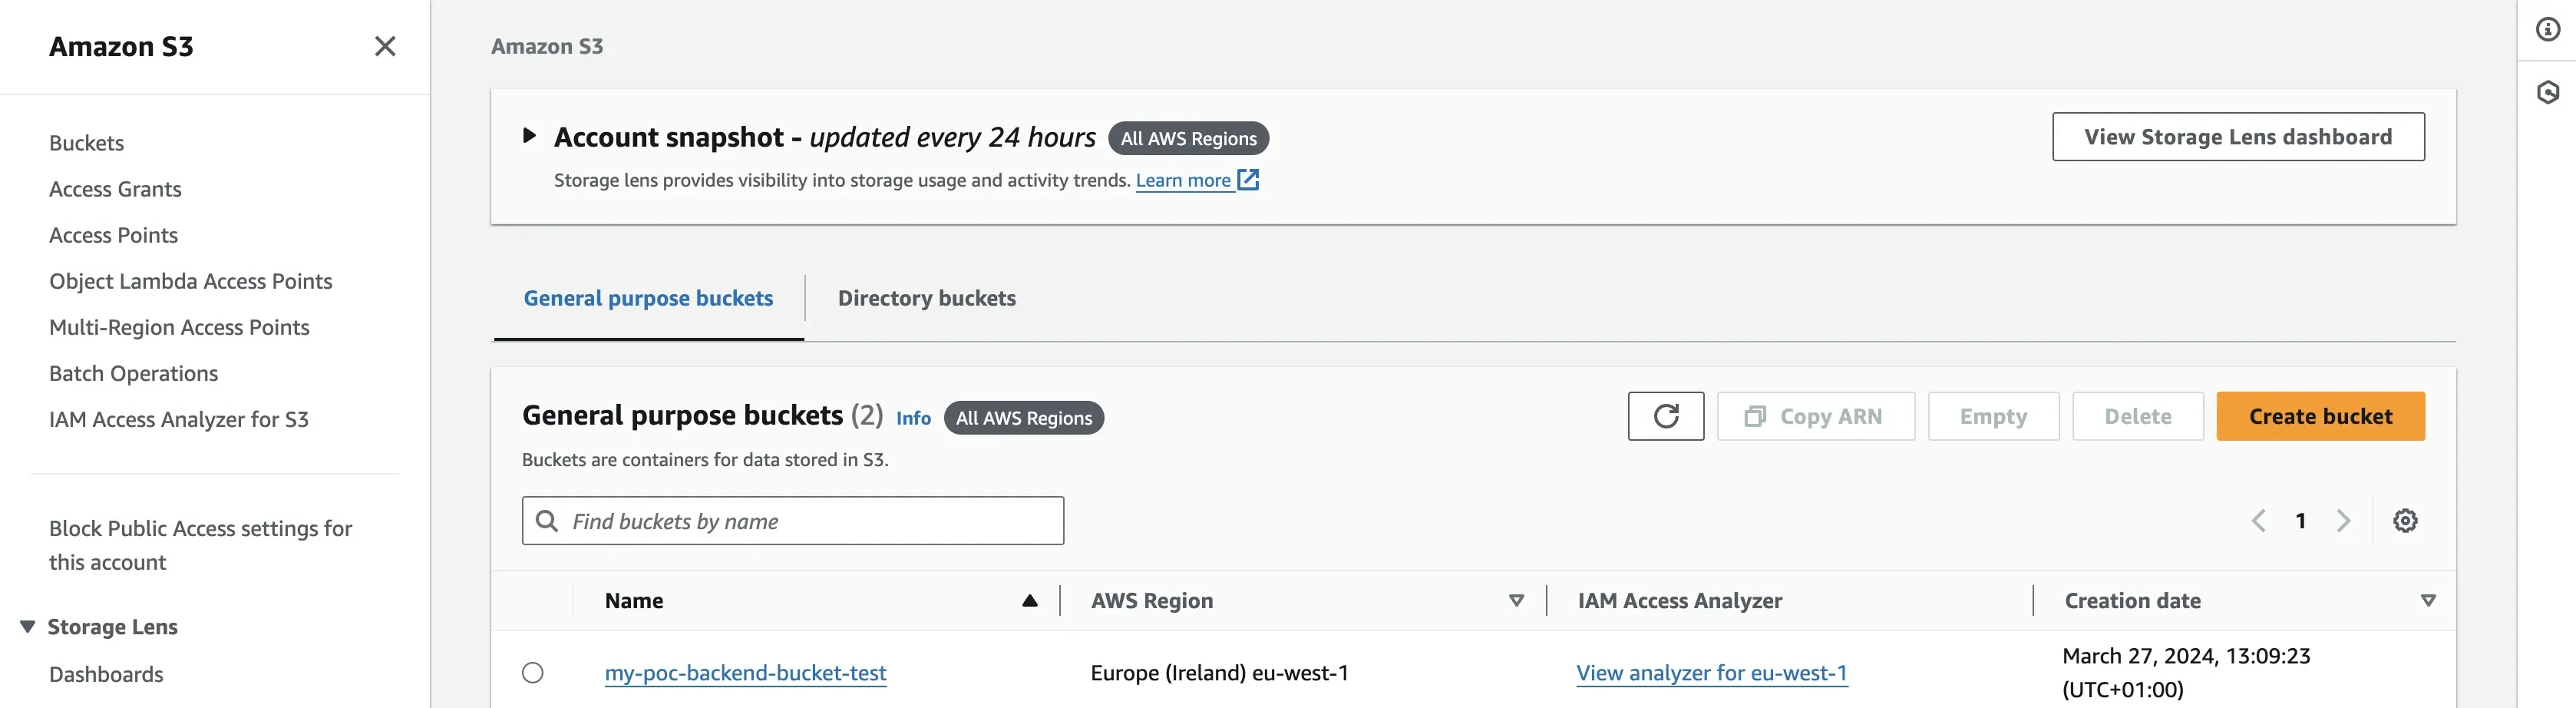Click All AWS Regions badge beside Info

tap(1023, 418)
